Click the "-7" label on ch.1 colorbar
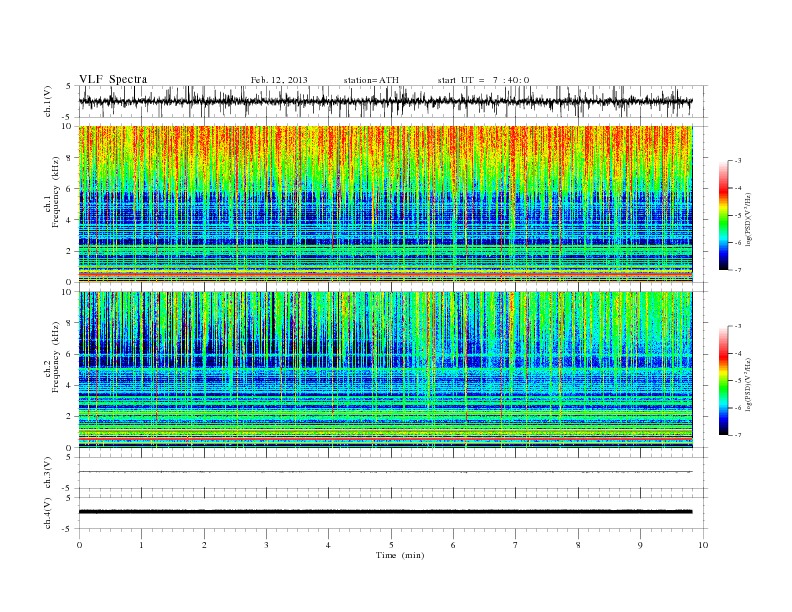Image resolution: width=792 pixels, height=612 pixels. click(738, 270)
